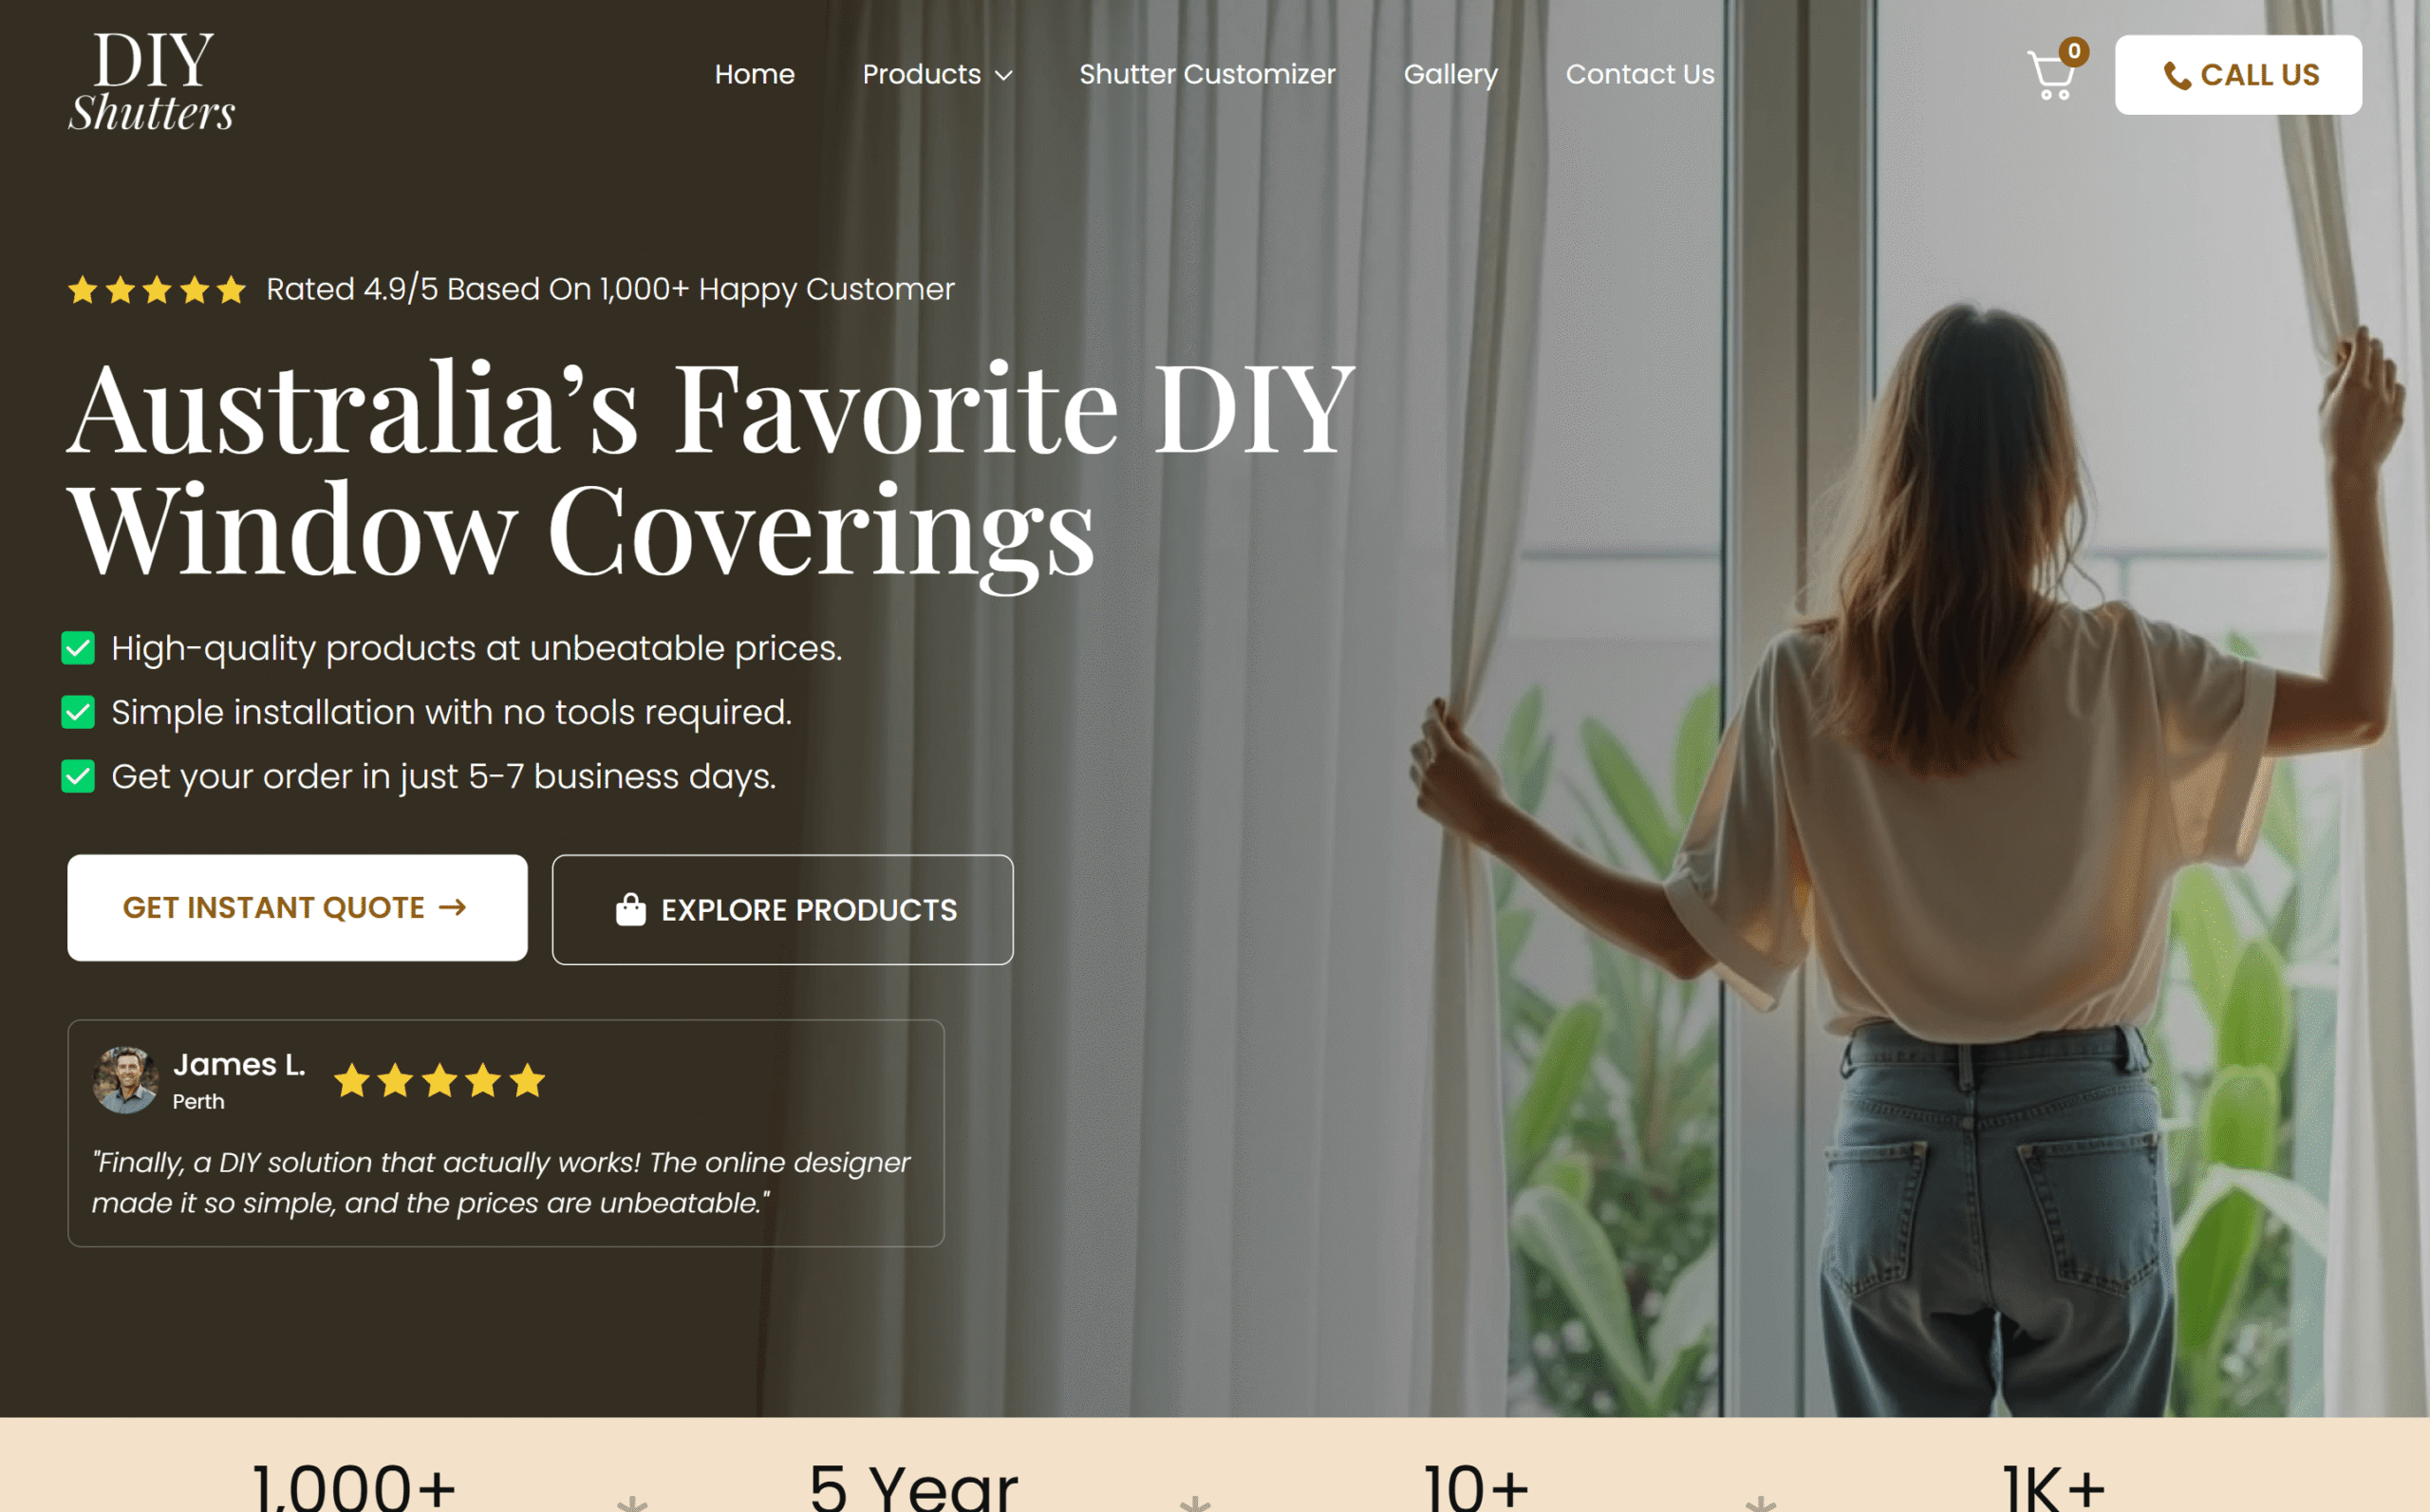2430x1512 pixels.
Task: Open the Shutter Customizer page
Action: tap(1207, 74)
